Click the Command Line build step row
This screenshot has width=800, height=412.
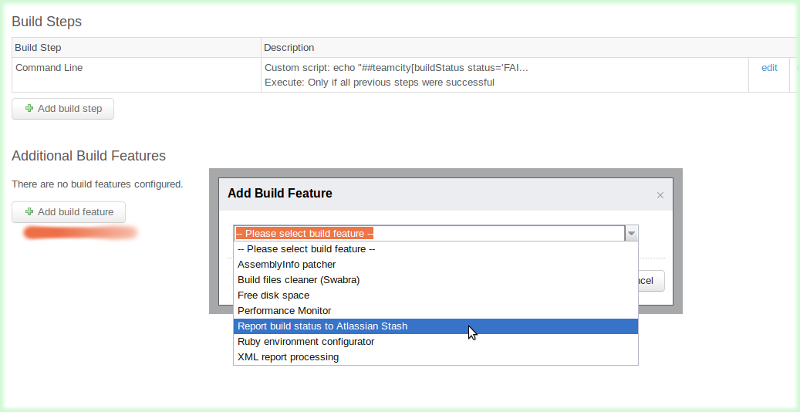pyautogui.click(x=46, y=68)
